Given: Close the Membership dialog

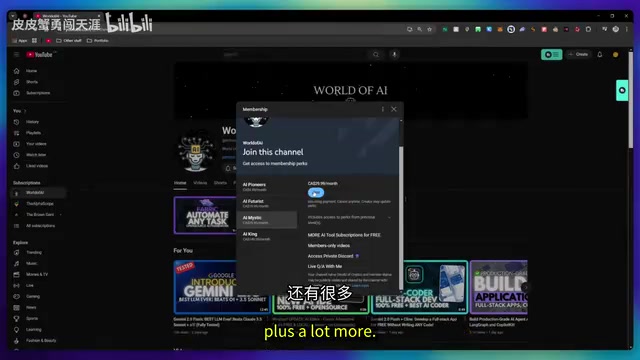Looking at the screenshot, I should (x=394, y=109).
